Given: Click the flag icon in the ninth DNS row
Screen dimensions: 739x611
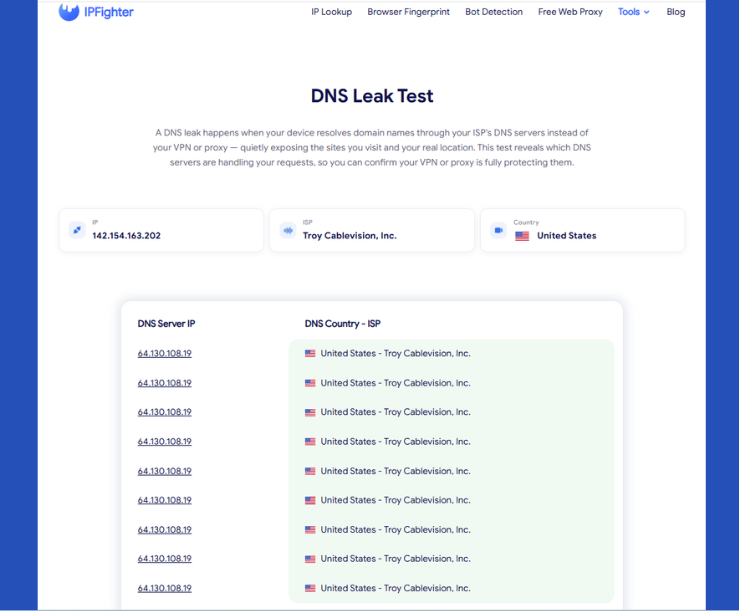Looking at the screenshot, I should [310, 588].
